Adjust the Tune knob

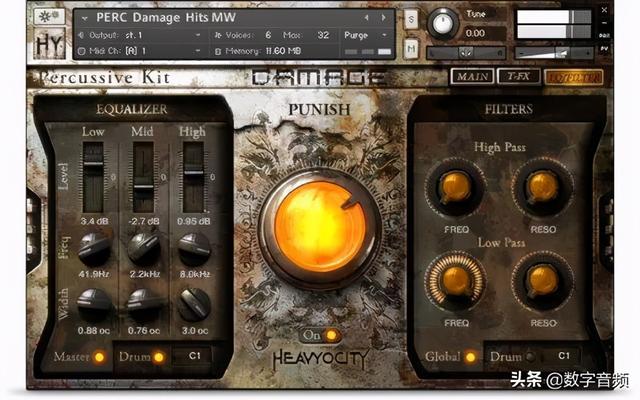point(443,23)
